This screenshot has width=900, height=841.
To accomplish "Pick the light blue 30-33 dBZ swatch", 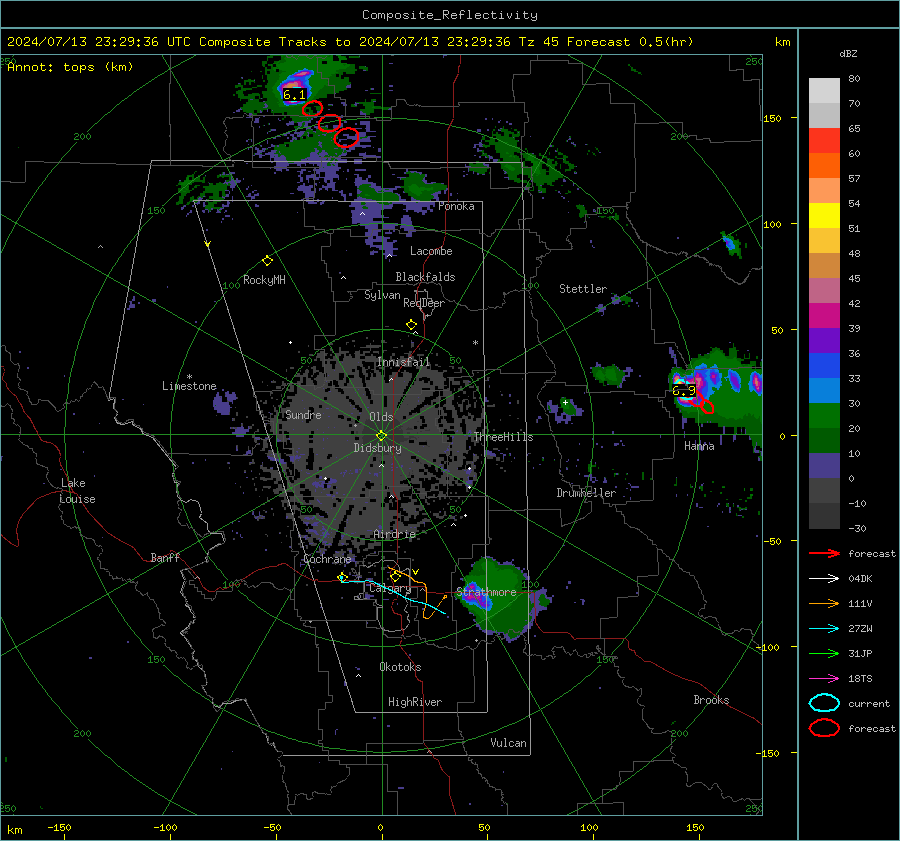I will (824, 390).
